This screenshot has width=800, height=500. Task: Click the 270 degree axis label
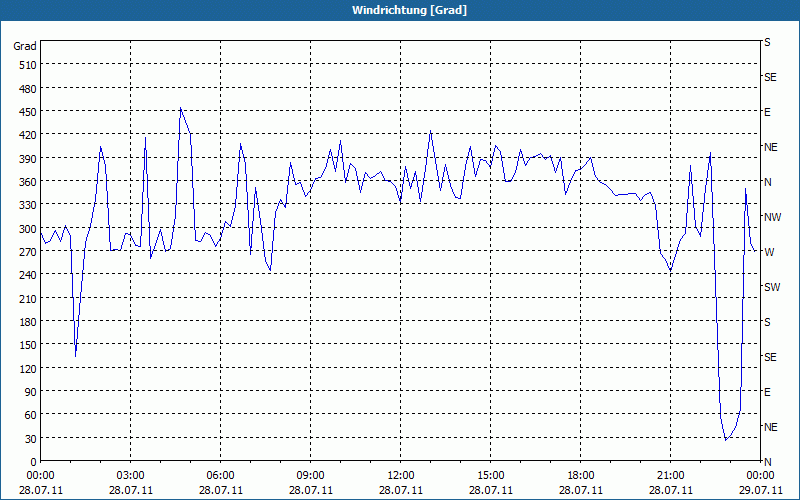[x=28, y=252]
